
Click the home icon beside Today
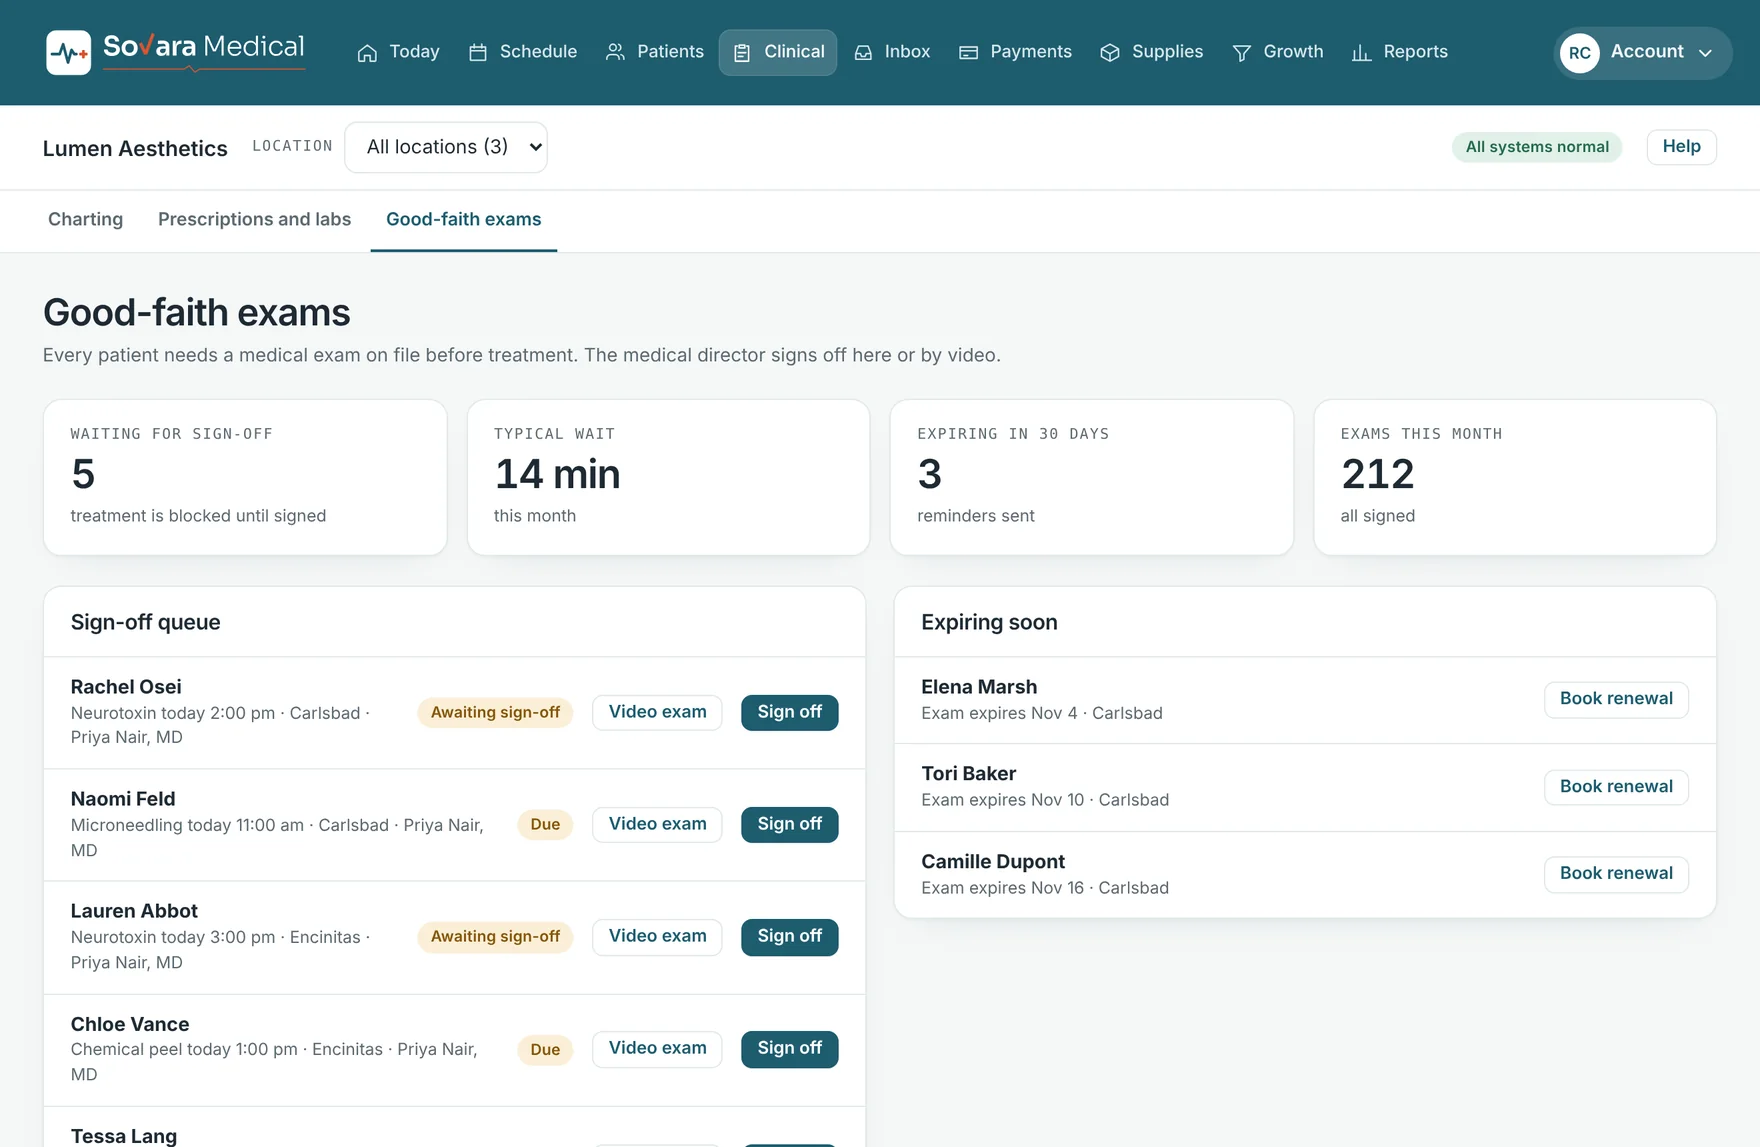[x=367, y=53]
